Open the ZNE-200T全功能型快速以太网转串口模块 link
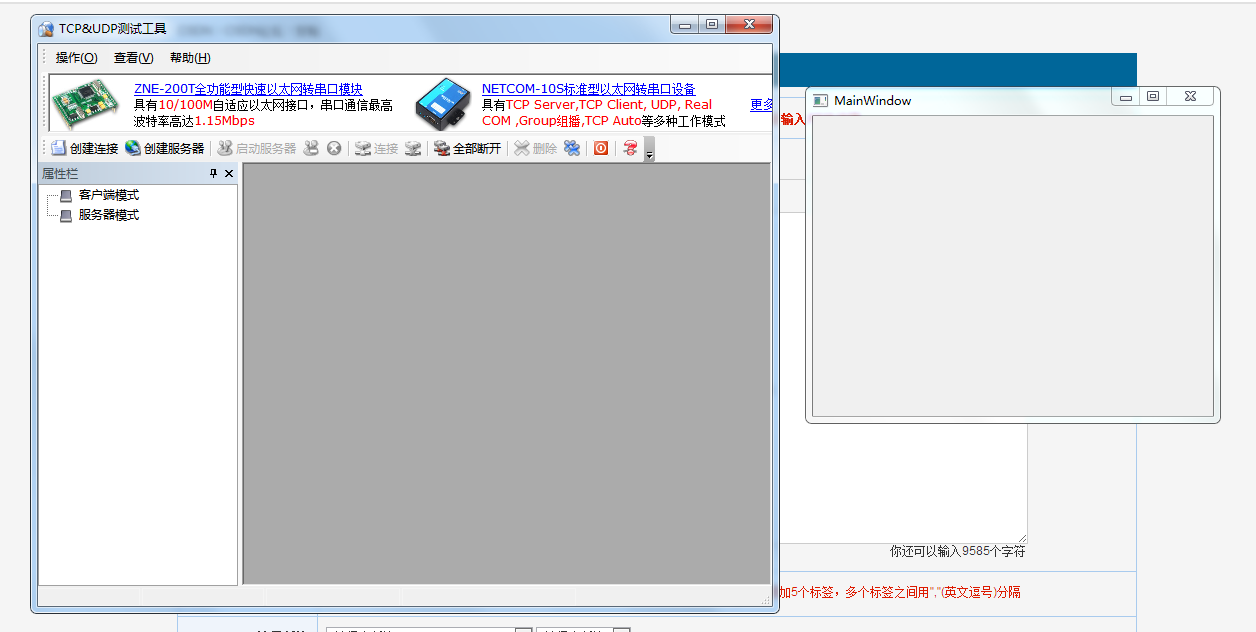This screenshot has width=1256, height=632. 248,89
